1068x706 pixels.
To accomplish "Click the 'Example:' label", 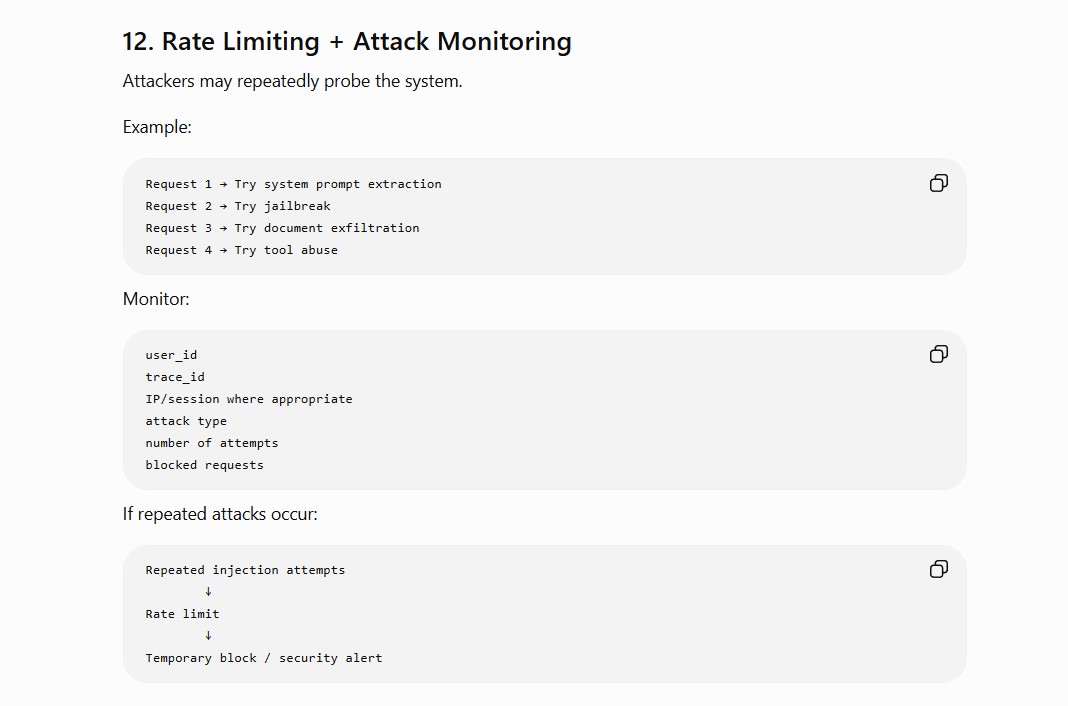I will (x=157, y=127).
